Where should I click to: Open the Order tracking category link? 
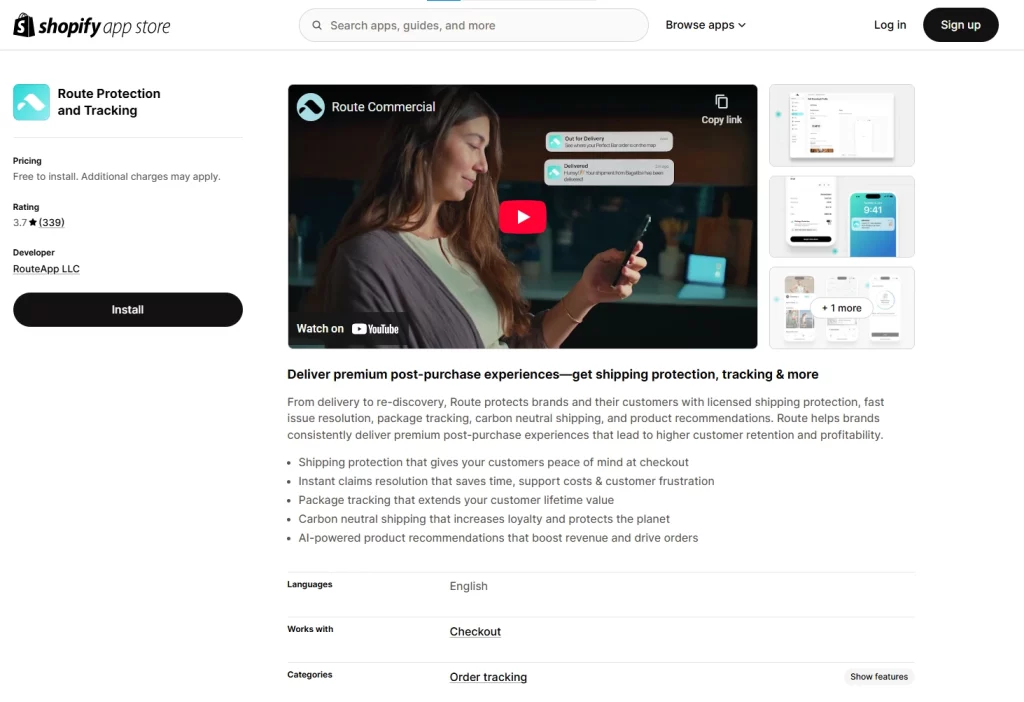(x=488, y=677)
